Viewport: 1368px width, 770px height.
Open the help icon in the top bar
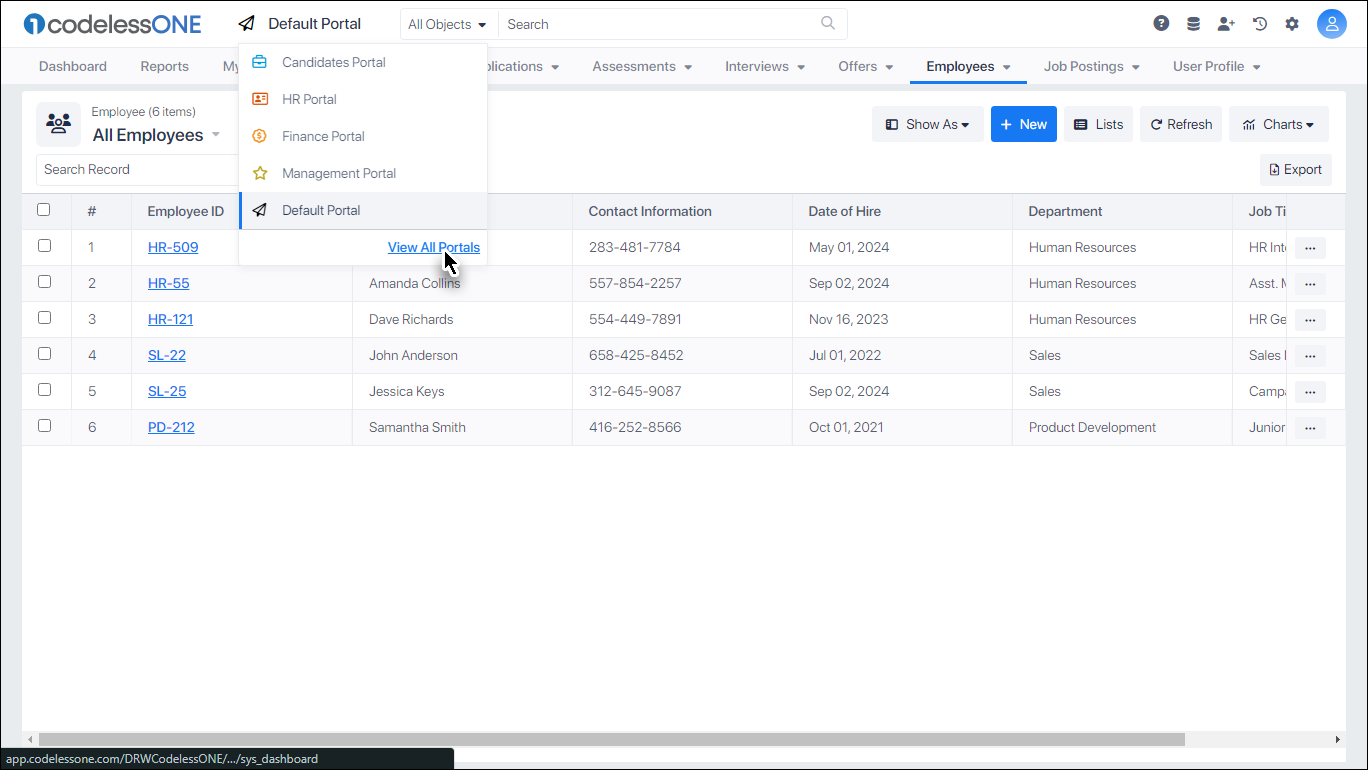(1161, 23)
